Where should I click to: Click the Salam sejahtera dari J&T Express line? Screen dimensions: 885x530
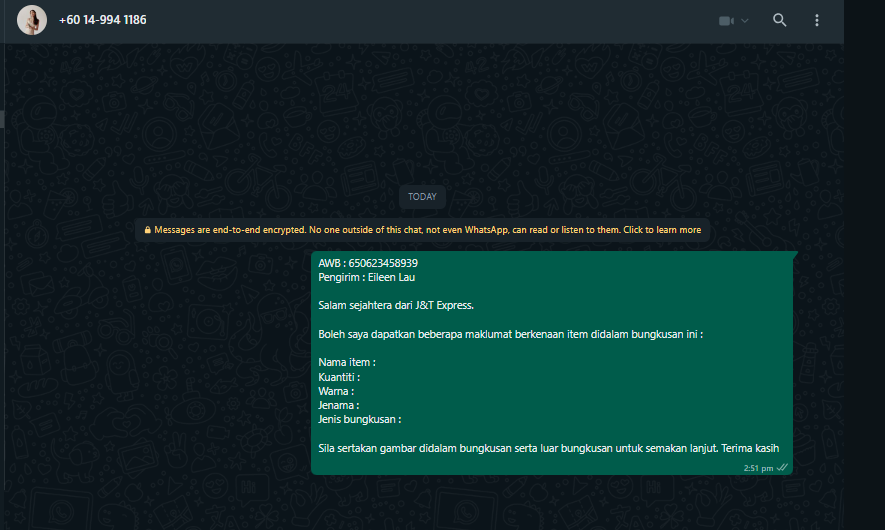[396, 305]
